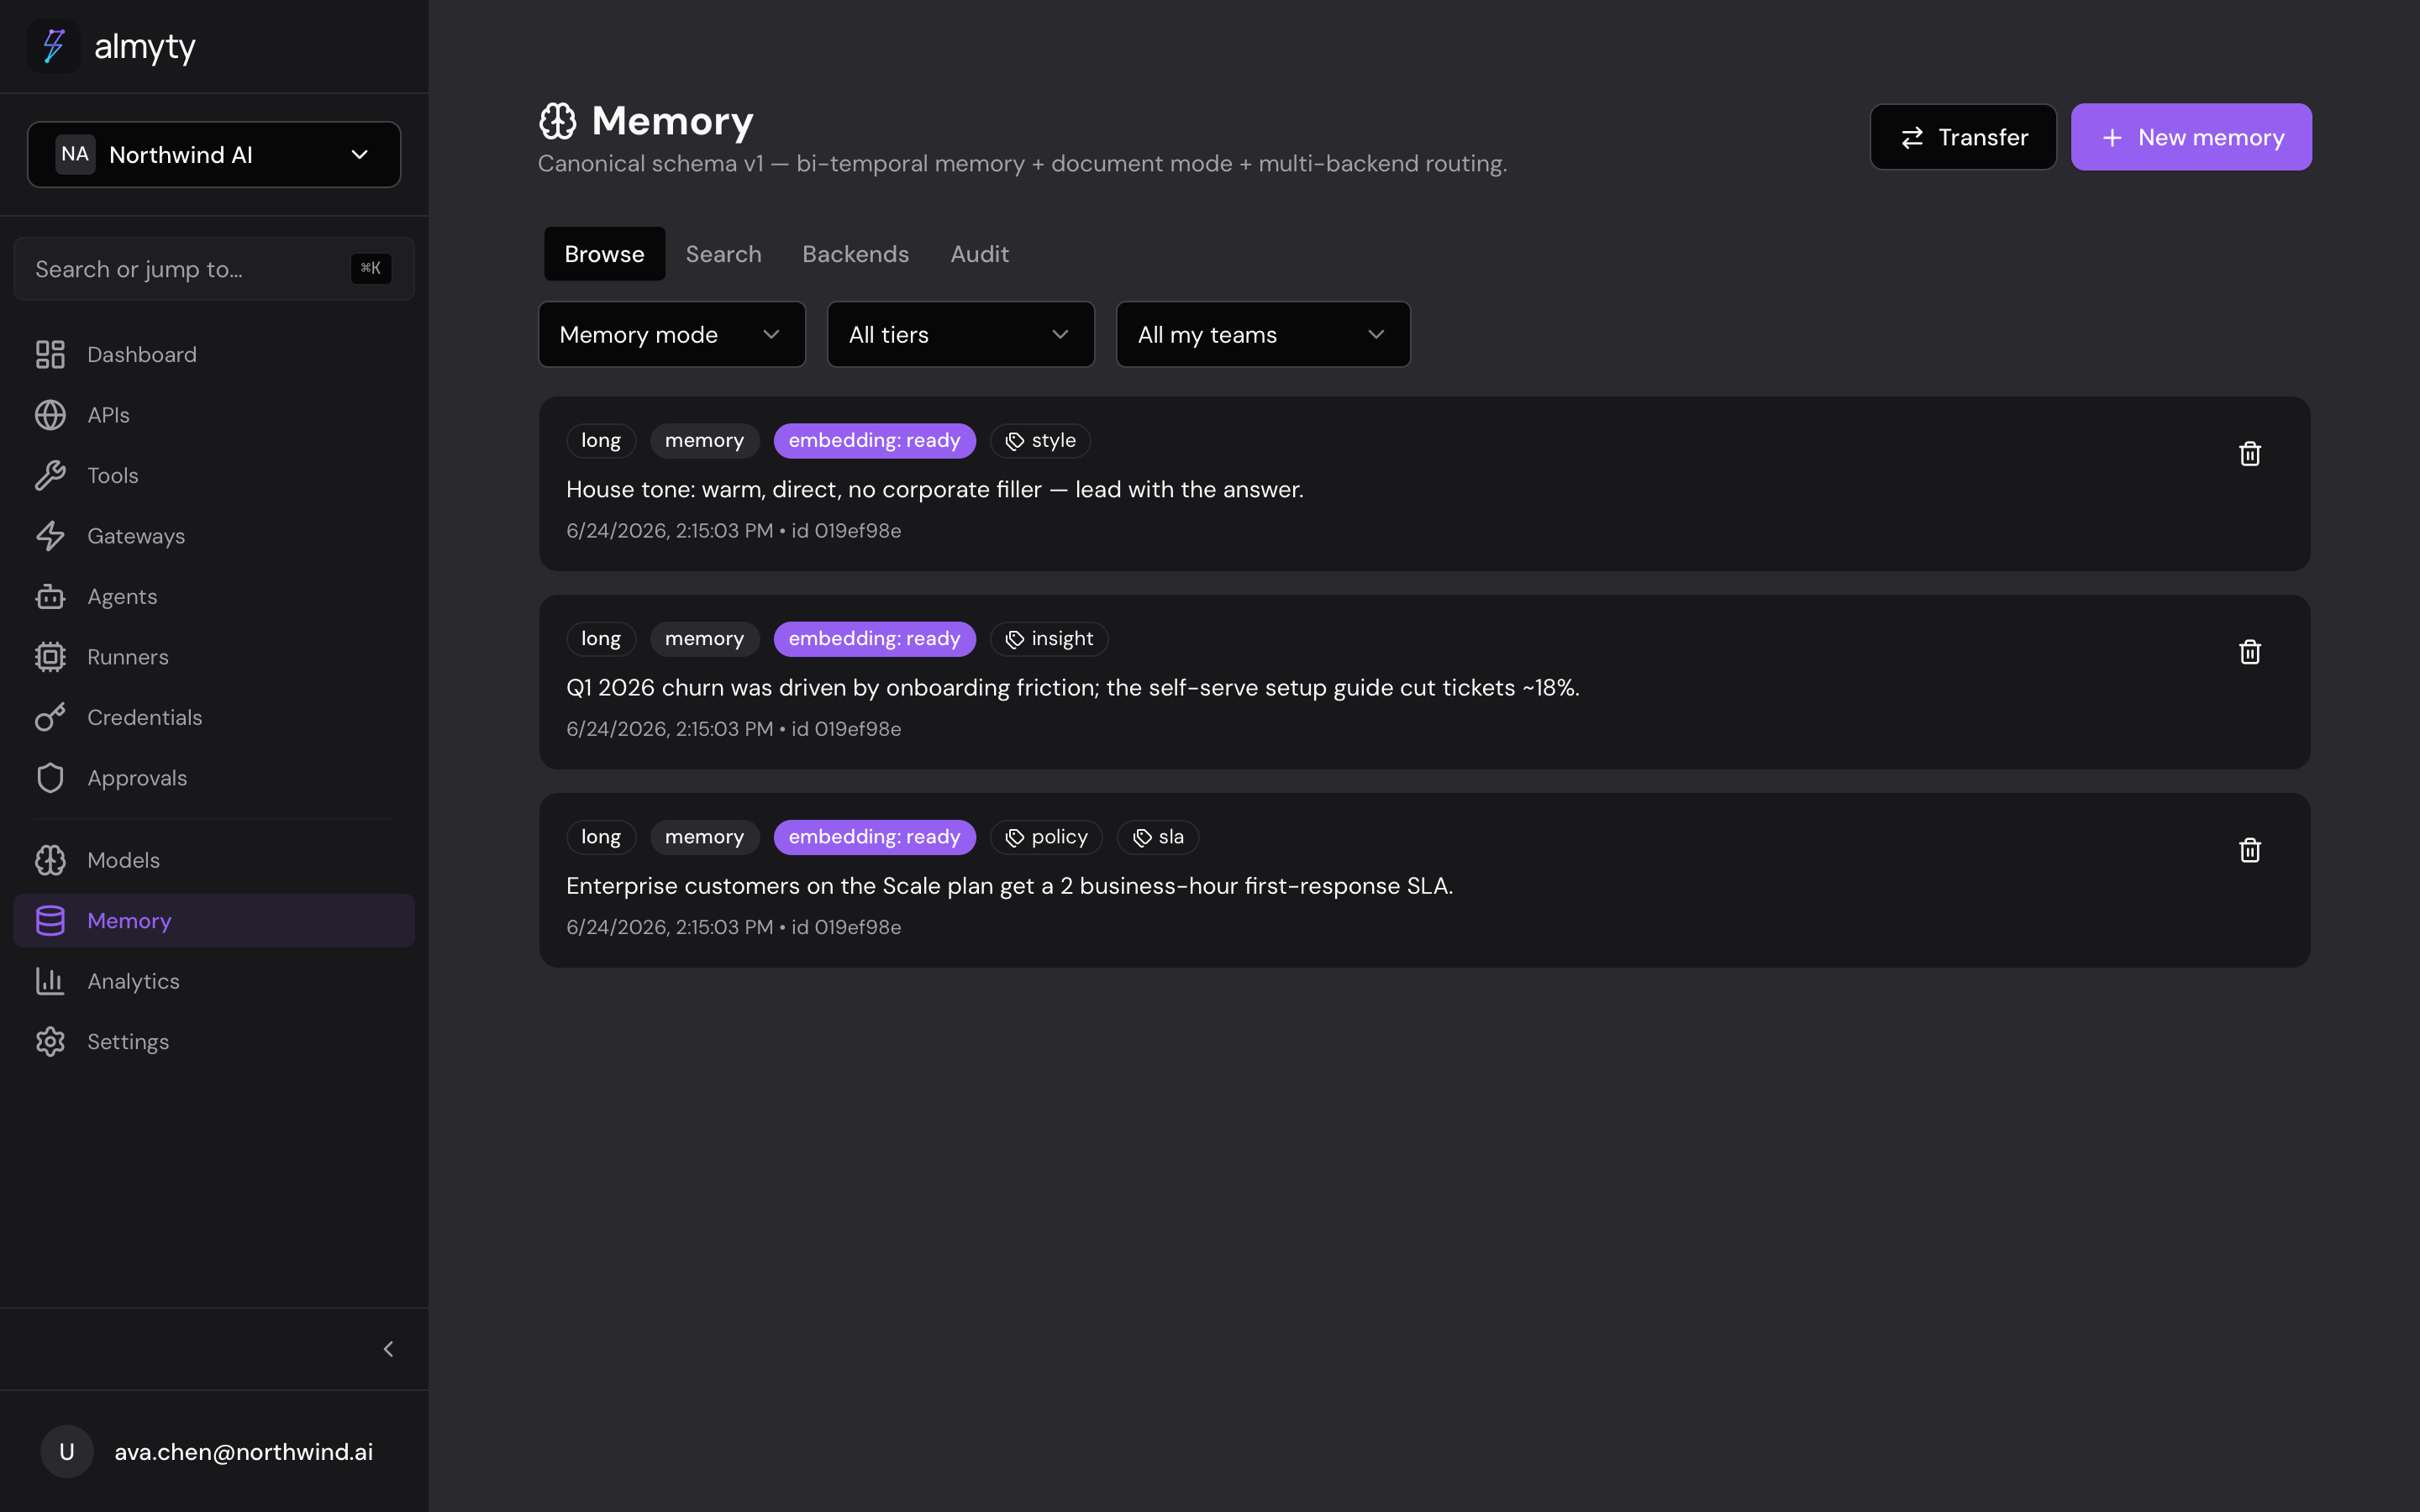Select the House tone memory text
The image size is (2420, 1512).
click(x=935, y=489)
